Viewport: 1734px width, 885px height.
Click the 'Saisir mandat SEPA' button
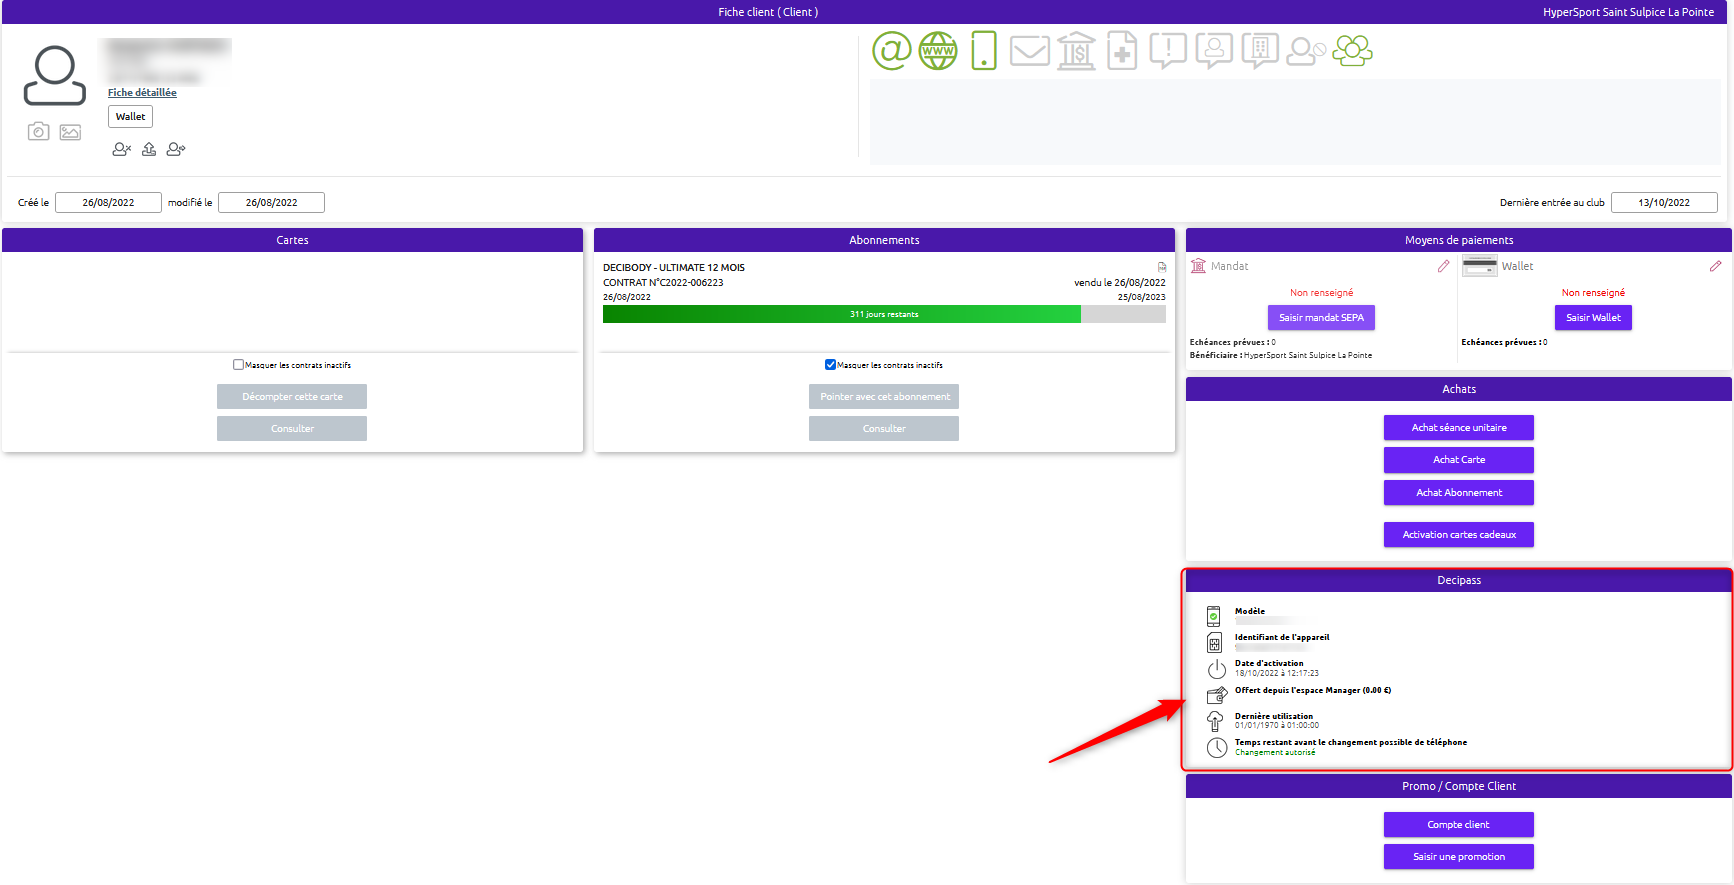click(x=1321, y=318)
